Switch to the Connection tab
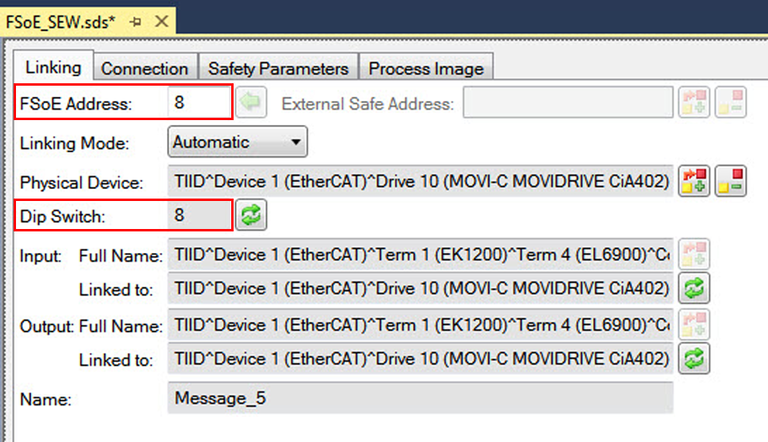This screenshot has height=442, width=768. (x=145, y=68)
